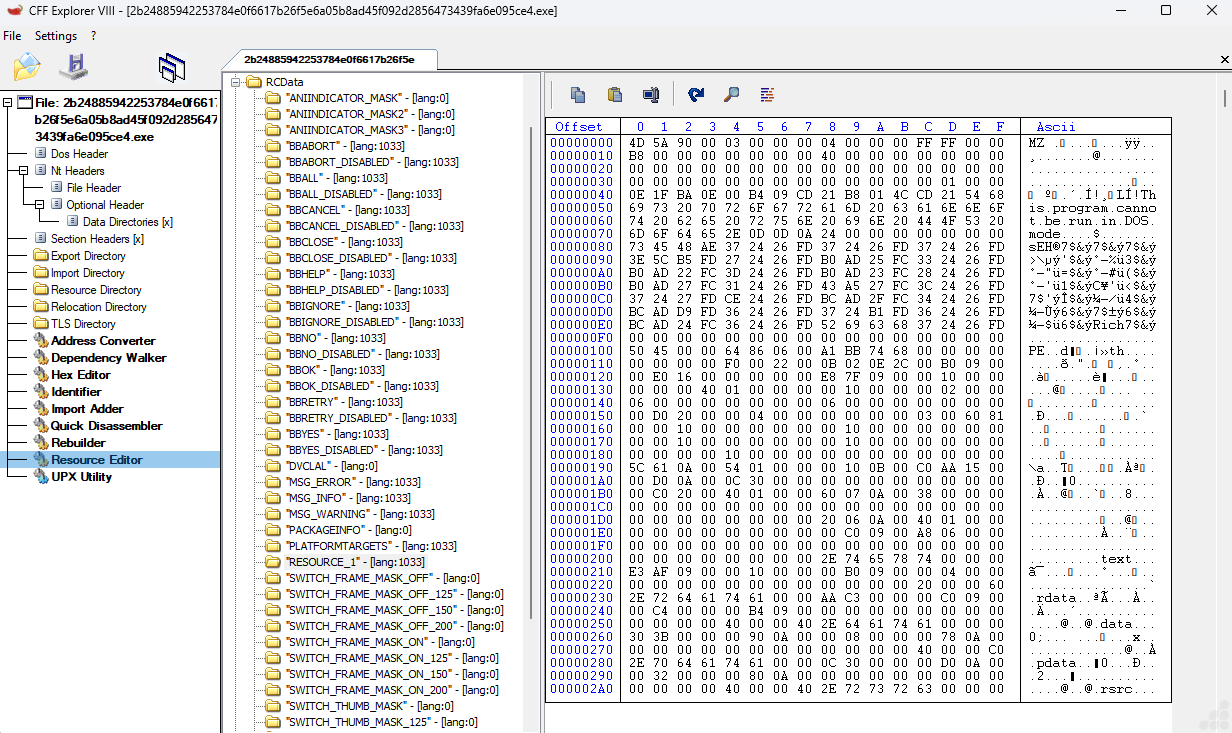Select the 2b24885942253784e0f6617b26f5e file tab
This screenshot has width=1232, height=733.
(328, 60)
